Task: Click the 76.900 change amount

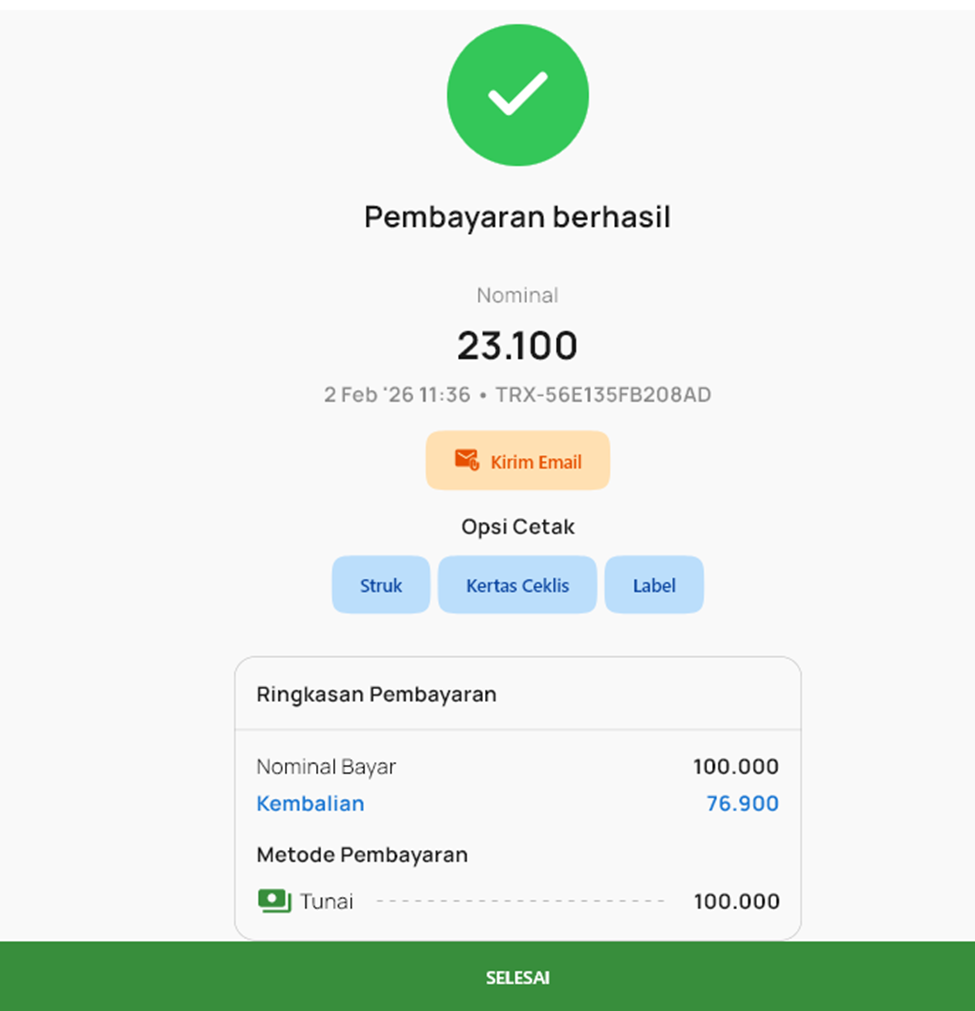Action: tap(742, 804)
